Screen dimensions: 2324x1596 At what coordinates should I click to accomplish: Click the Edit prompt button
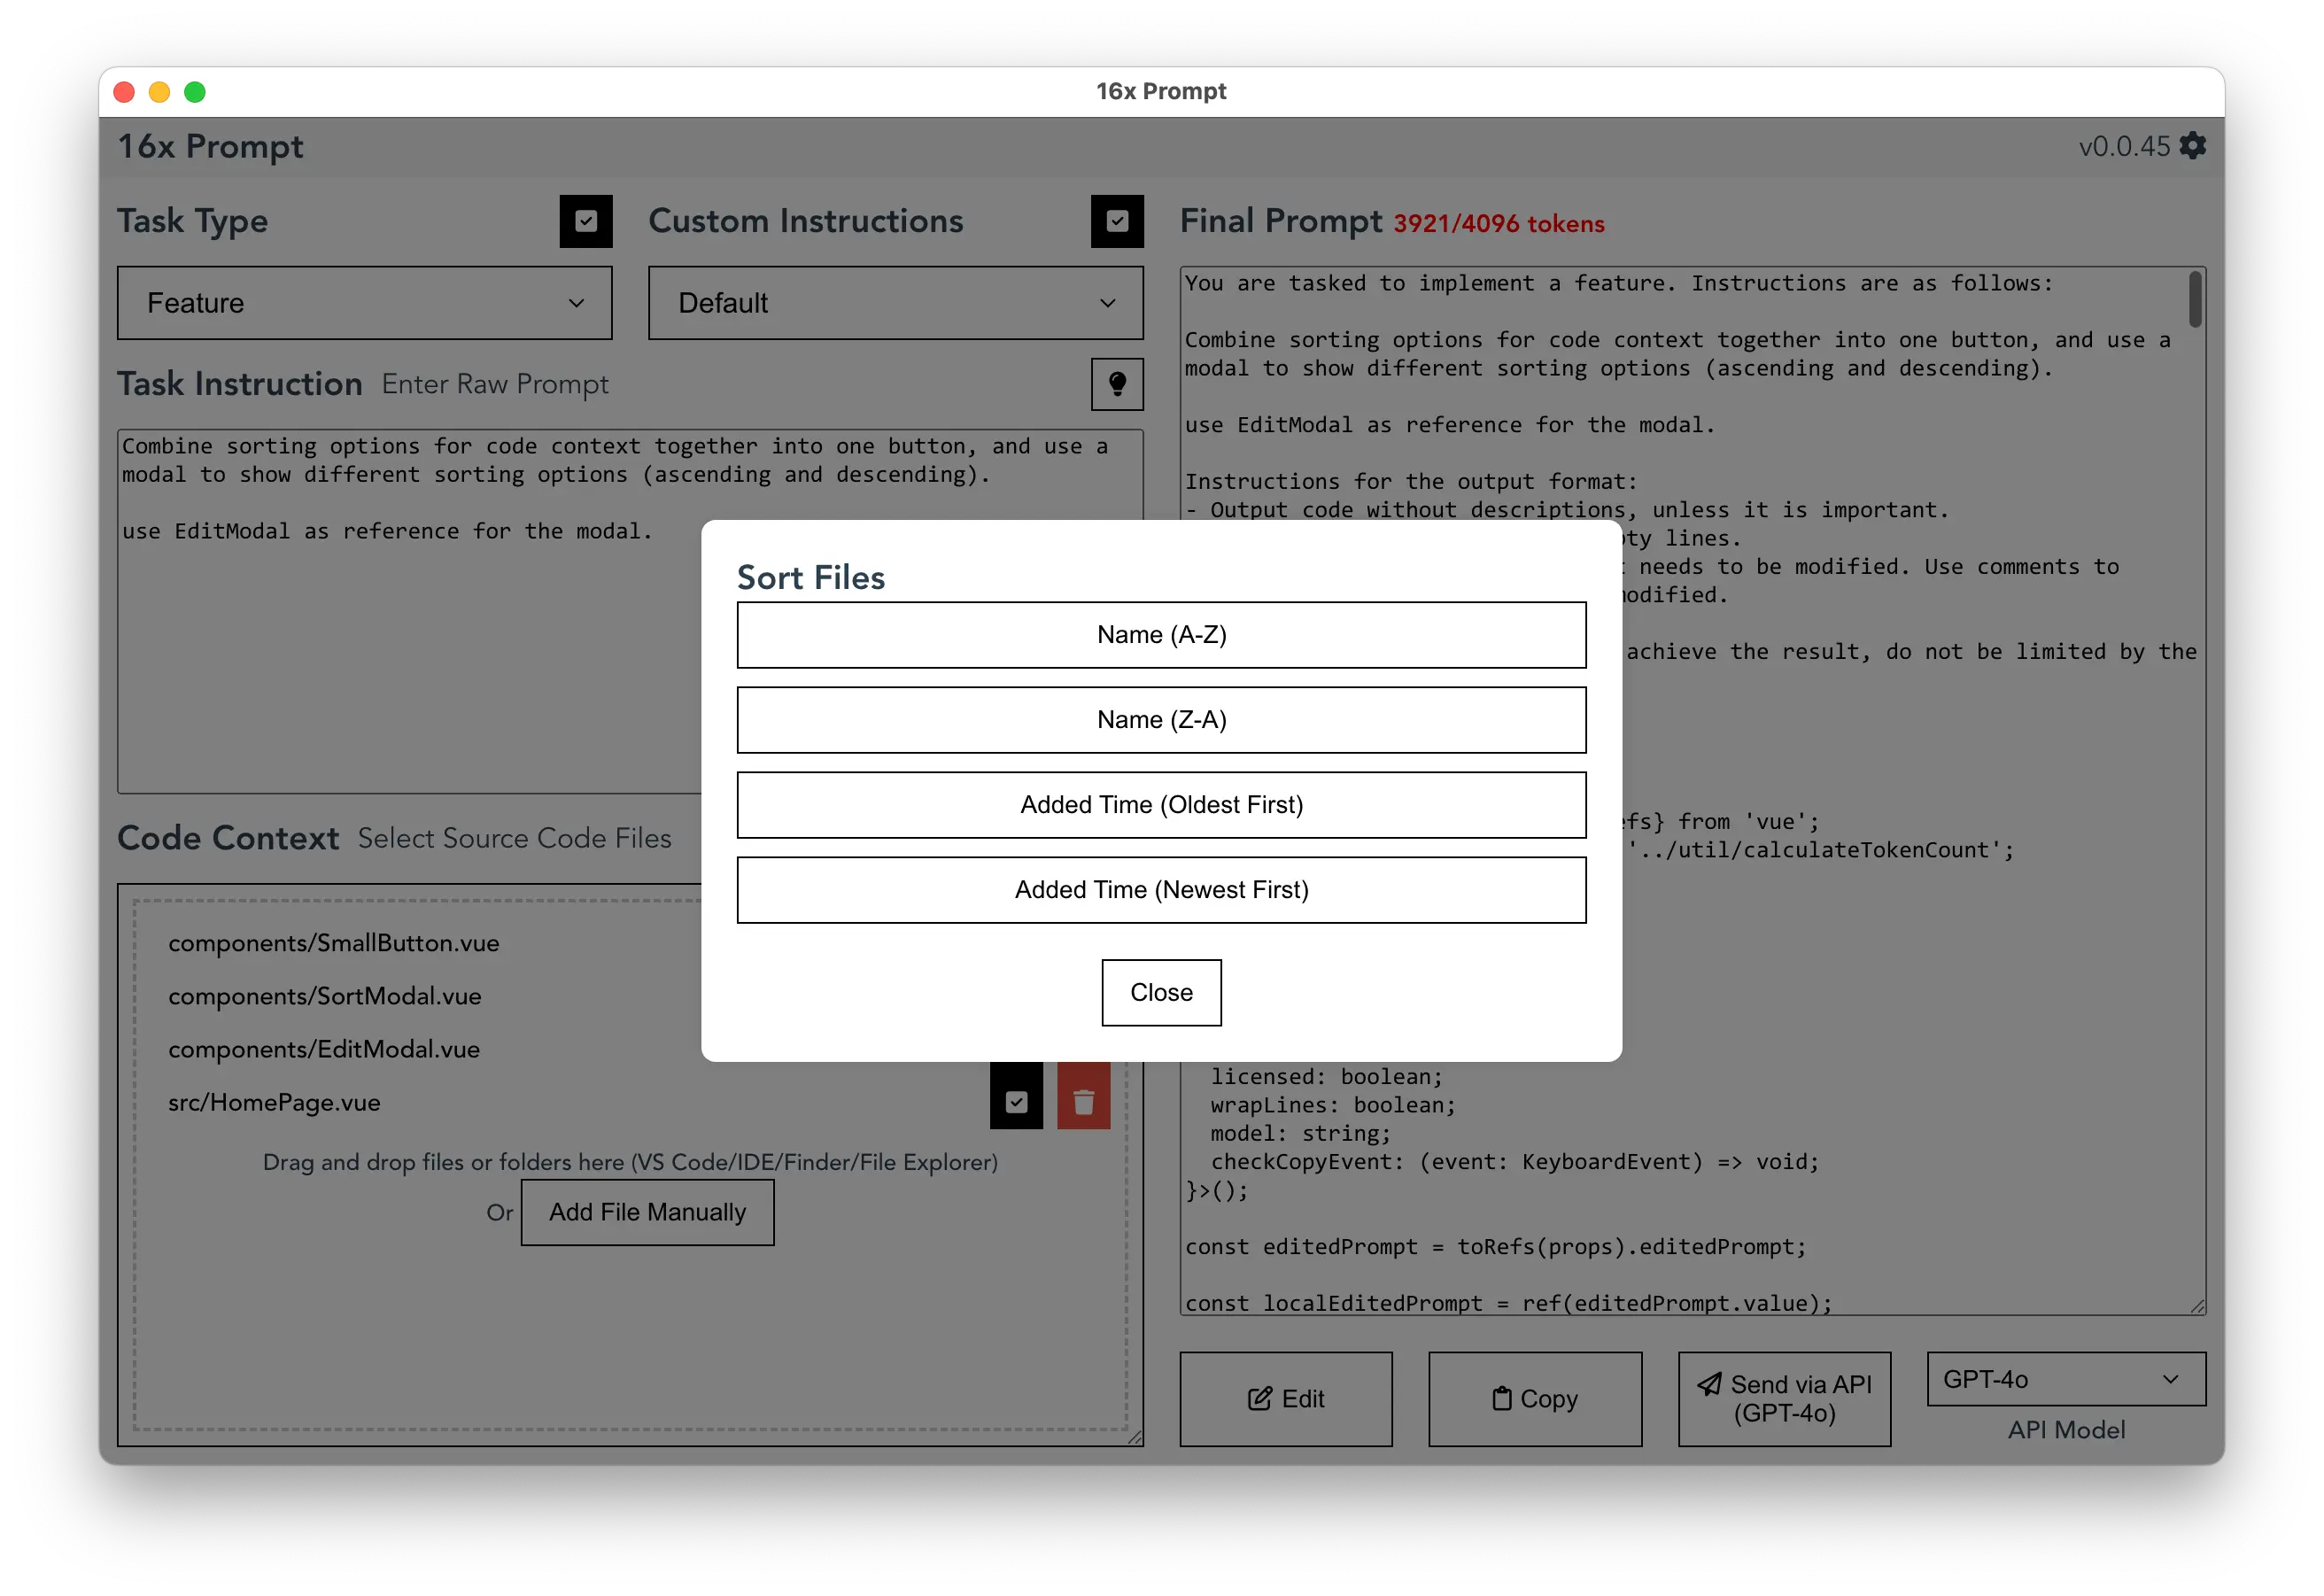[x=1286, y=1399]
